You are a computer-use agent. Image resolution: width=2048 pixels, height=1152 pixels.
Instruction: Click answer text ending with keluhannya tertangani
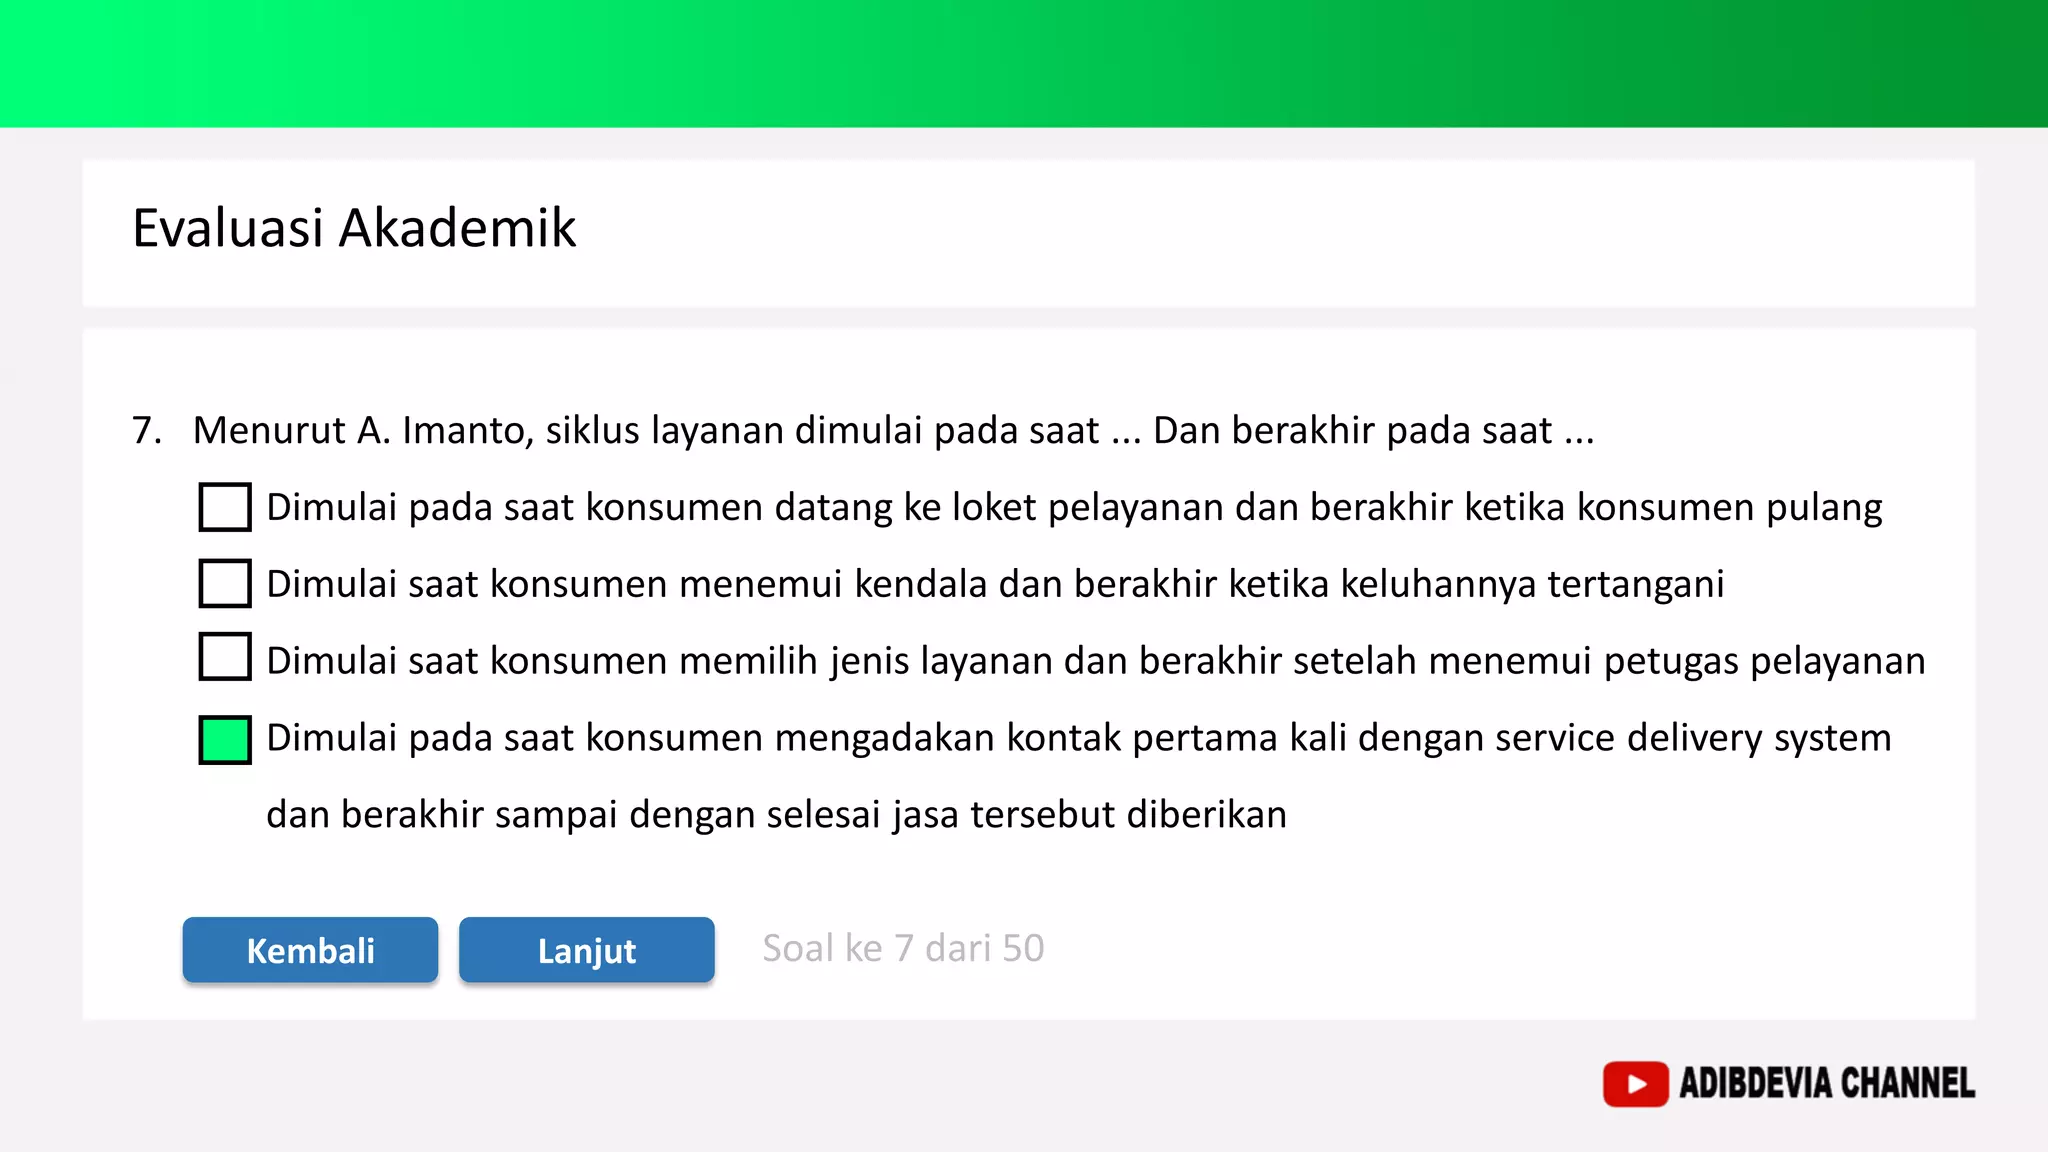[x=995, y=584]
